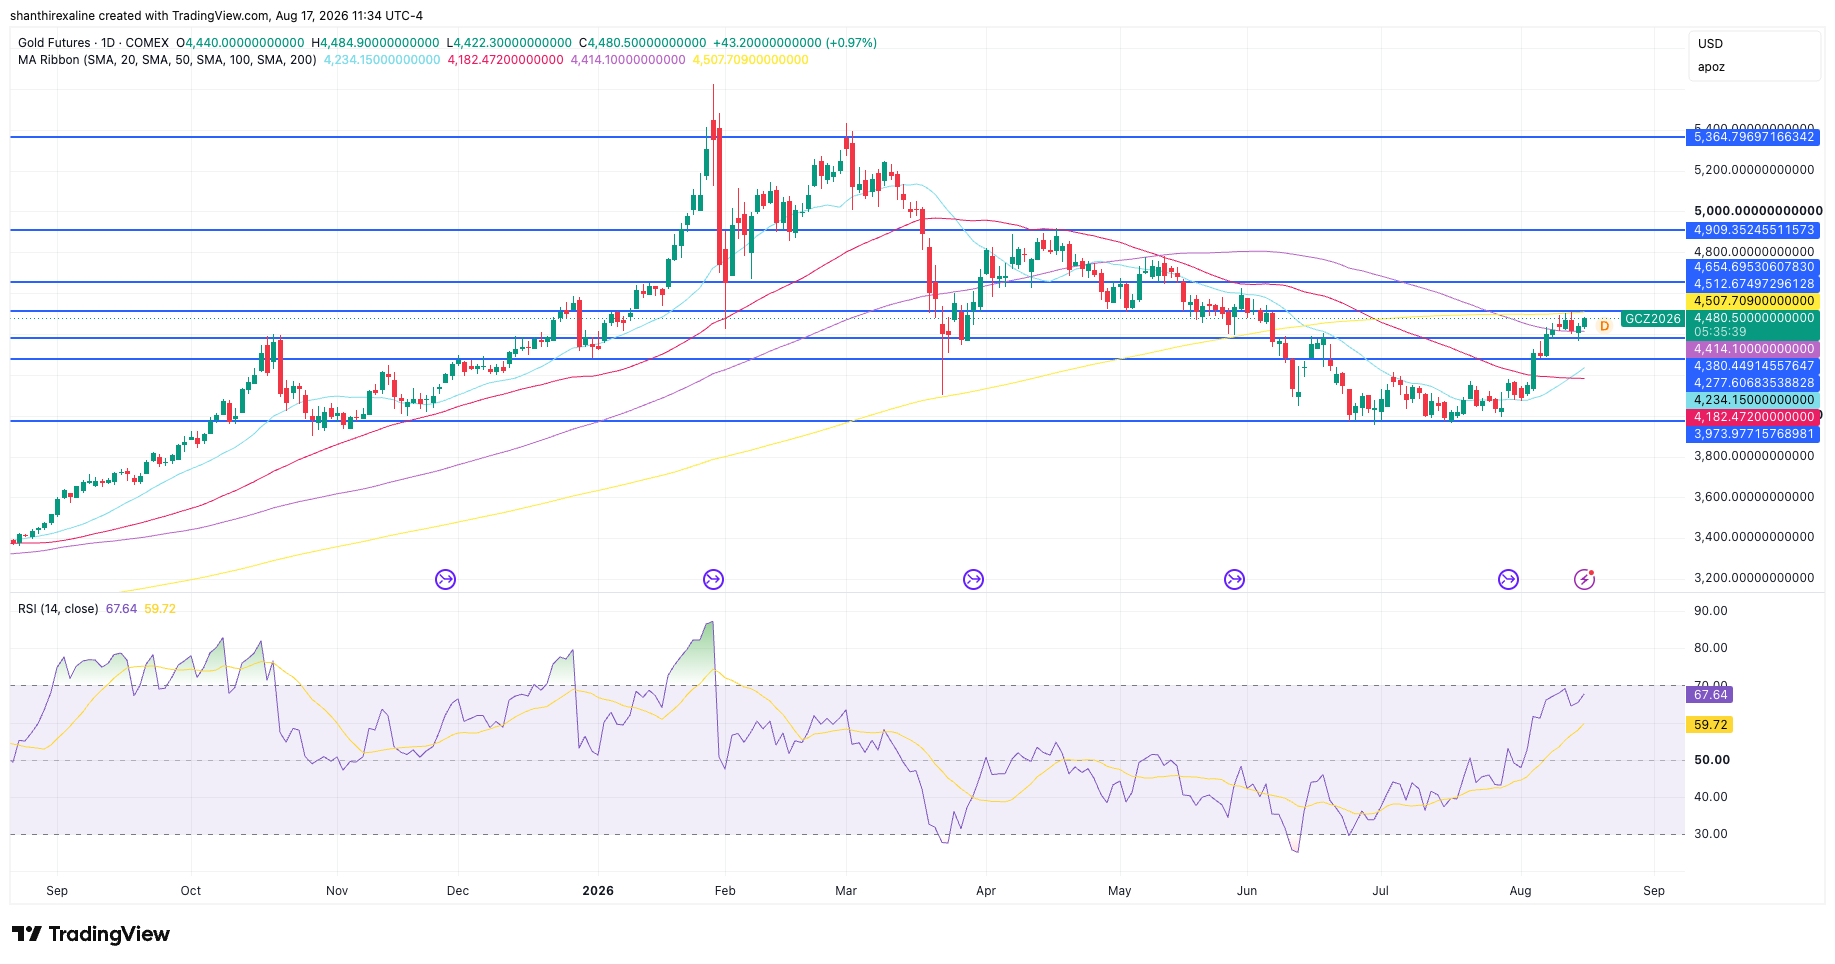Open the contract rollover marker just before Aug

(x=1508, y=579)
